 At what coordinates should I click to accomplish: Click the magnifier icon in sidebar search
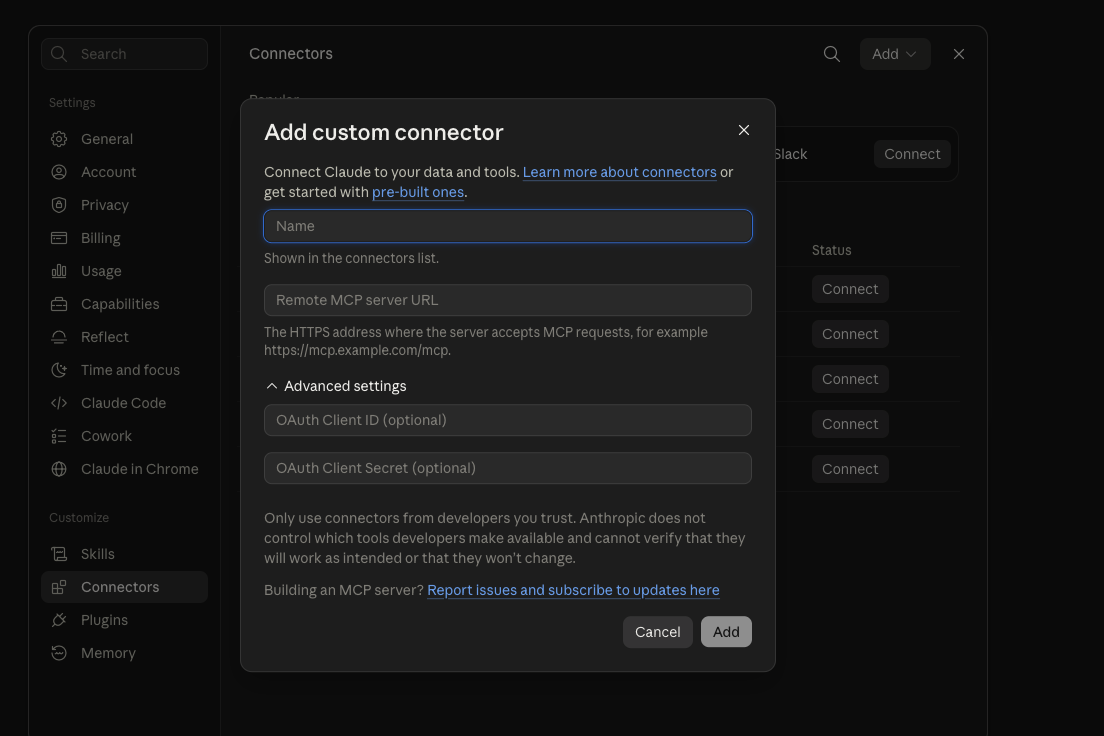pos(59,54)
